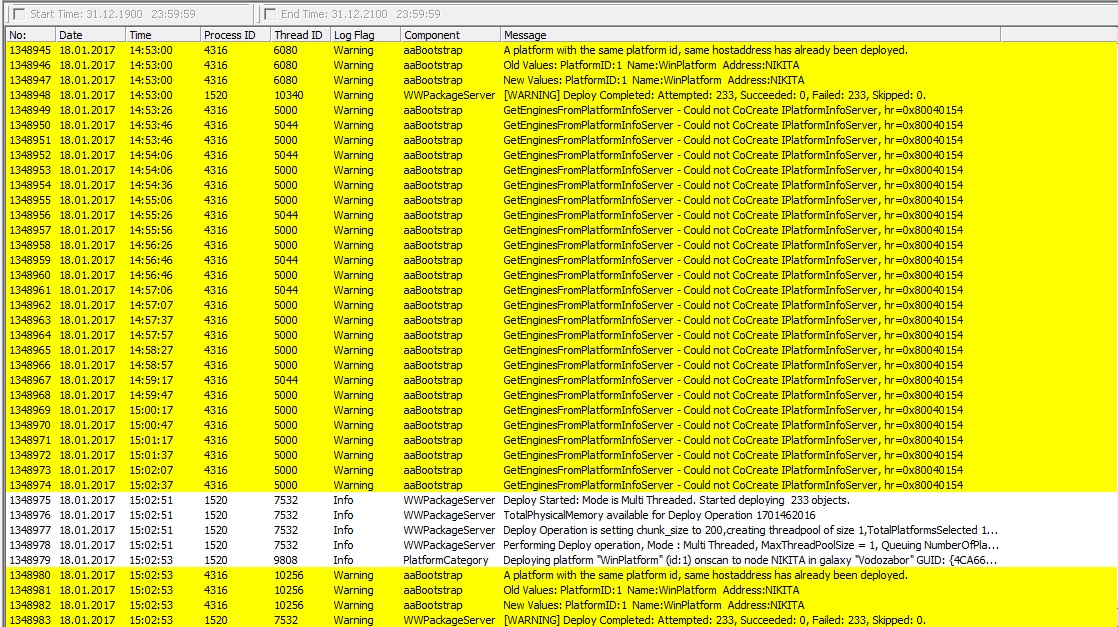The image size is (1118, 627).
Task: Sort log by Date column header
Action: (x=88, y=35)
